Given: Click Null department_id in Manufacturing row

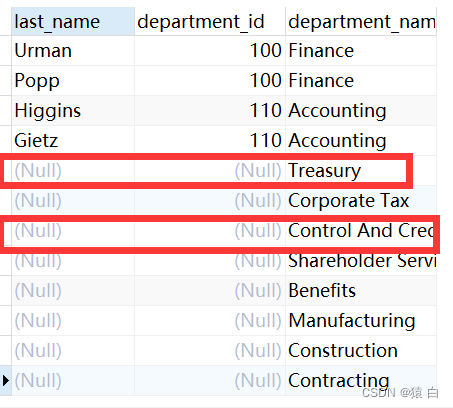Looking at the screenshot, I should point(210,321).
